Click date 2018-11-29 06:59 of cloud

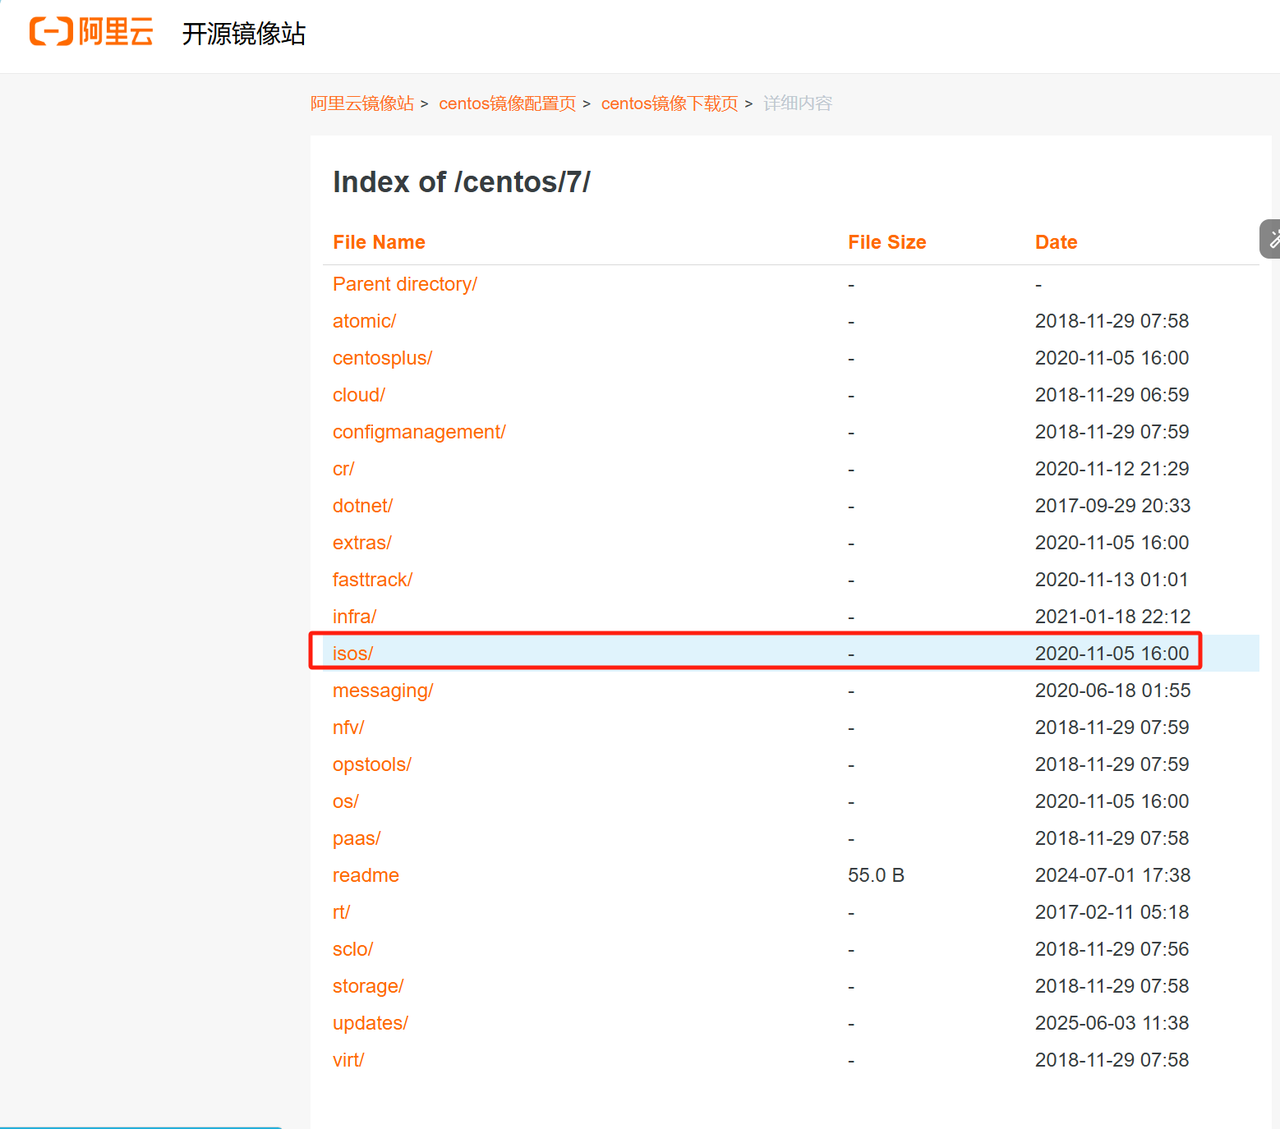[1112, 395]
